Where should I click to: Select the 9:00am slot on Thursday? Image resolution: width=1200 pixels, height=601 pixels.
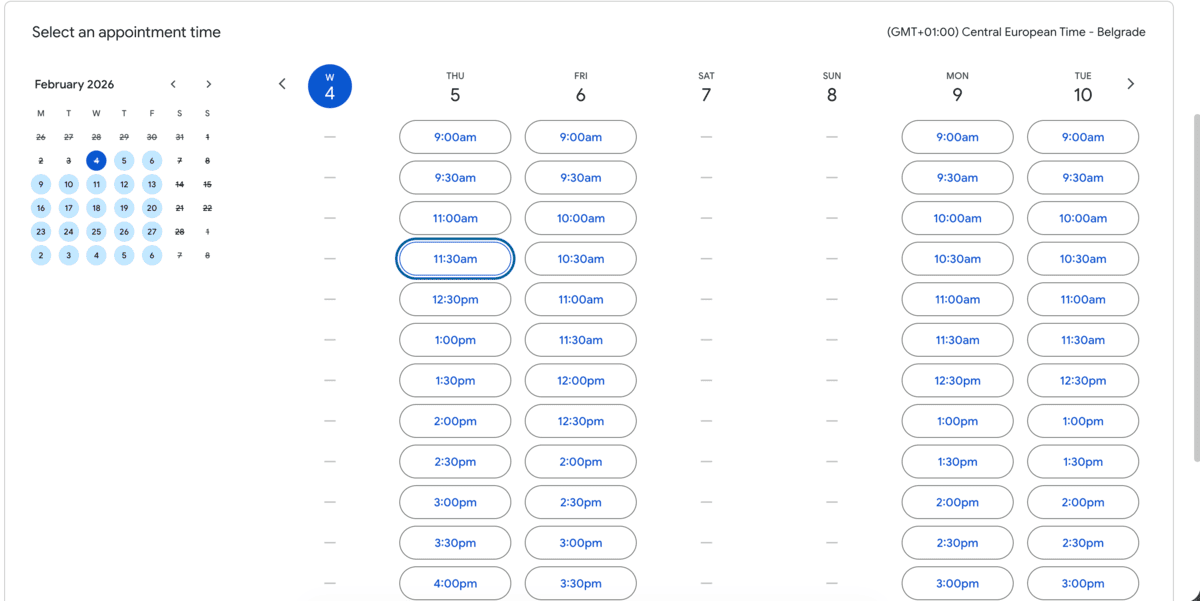tap(455, 136)
